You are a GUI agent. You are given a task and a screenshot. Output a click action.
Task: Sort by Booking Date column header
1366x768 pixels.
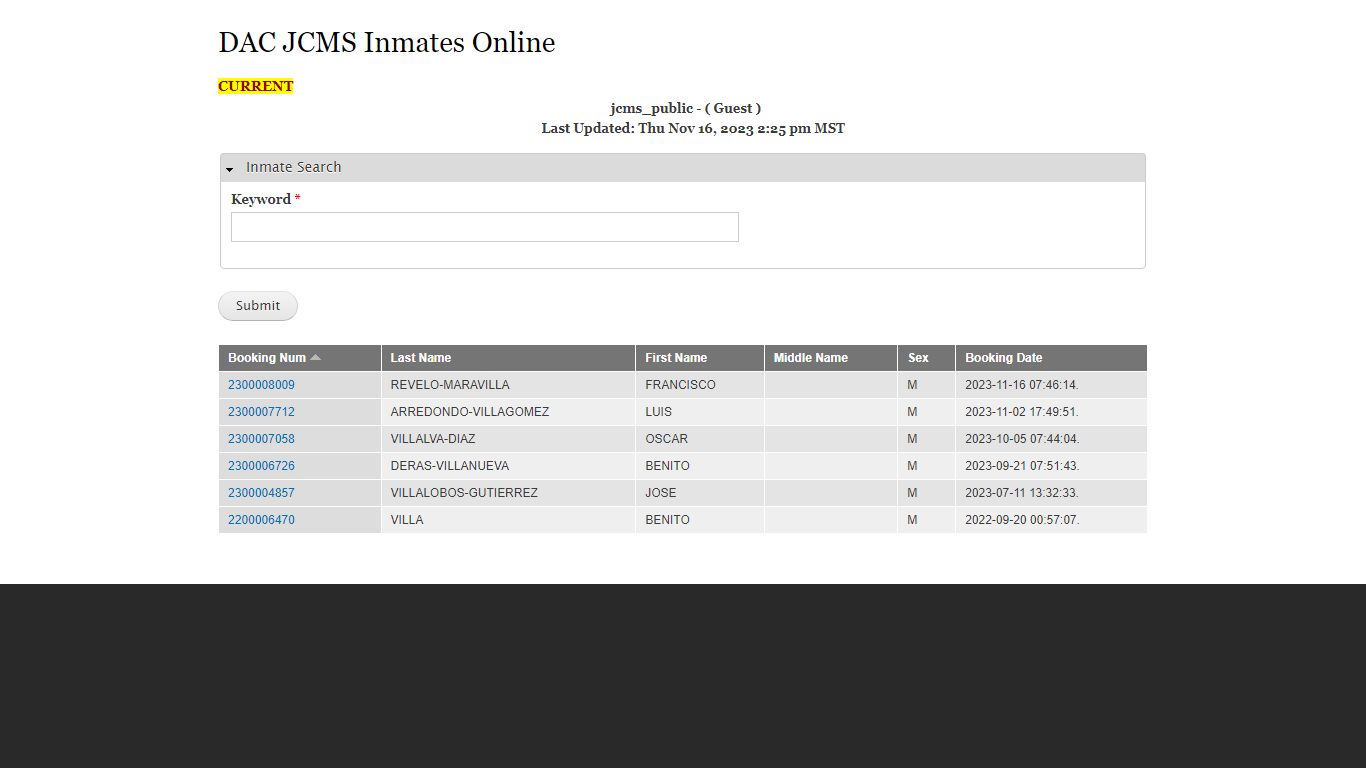point(1004,358)
